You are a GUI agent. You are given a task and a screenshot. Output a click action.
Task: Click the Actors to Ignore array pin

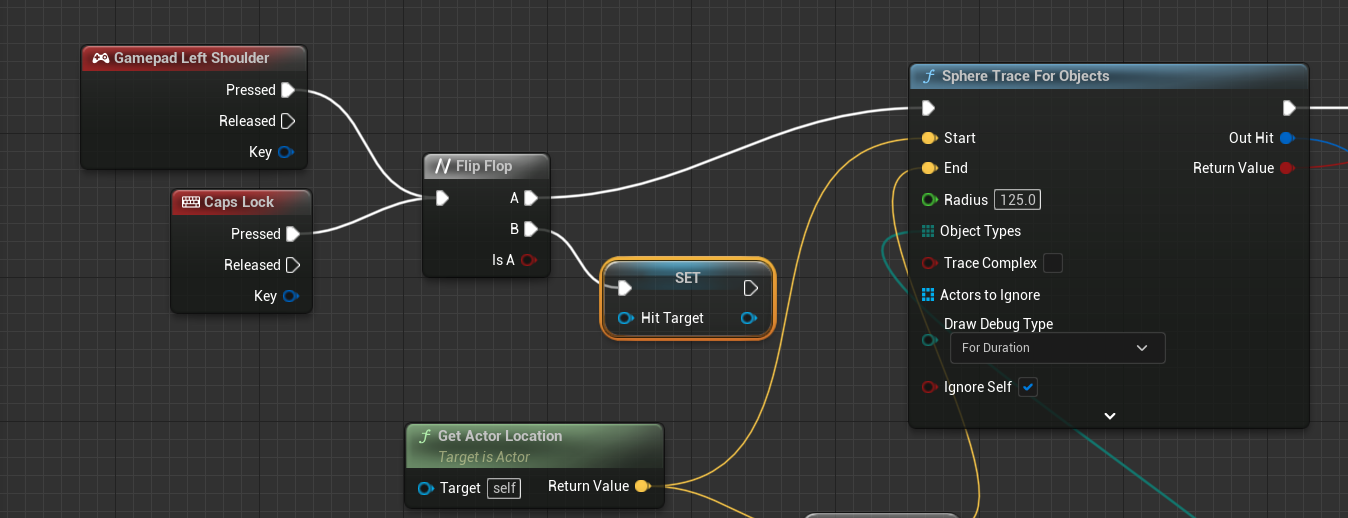[x=928, y=295]
